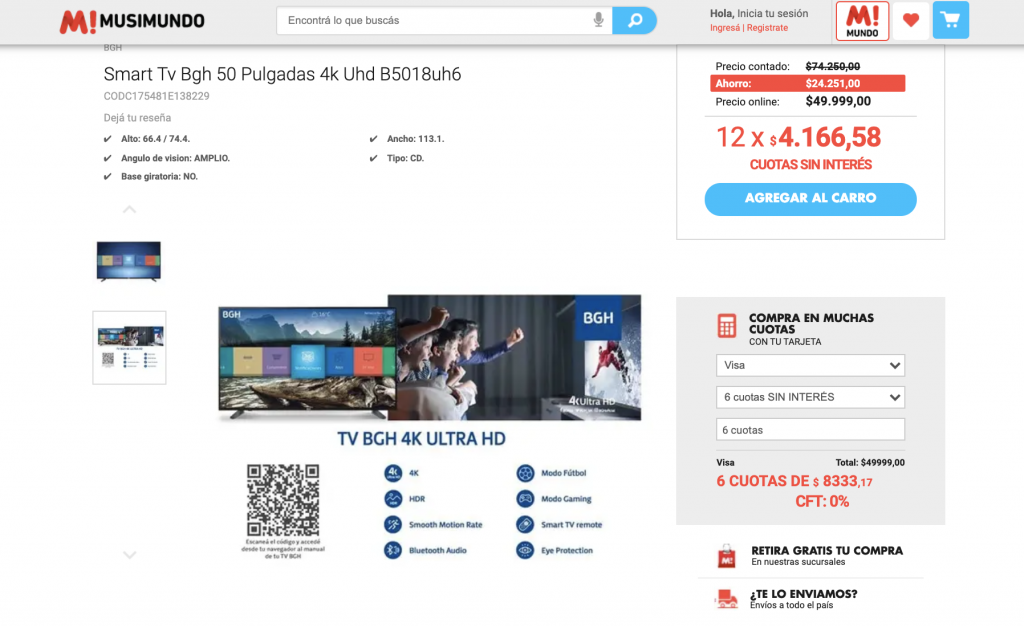Click the 6 CUOTAS DE $8333,17 text
Viewport: 1024px width, 627px height.
(794, 481)
